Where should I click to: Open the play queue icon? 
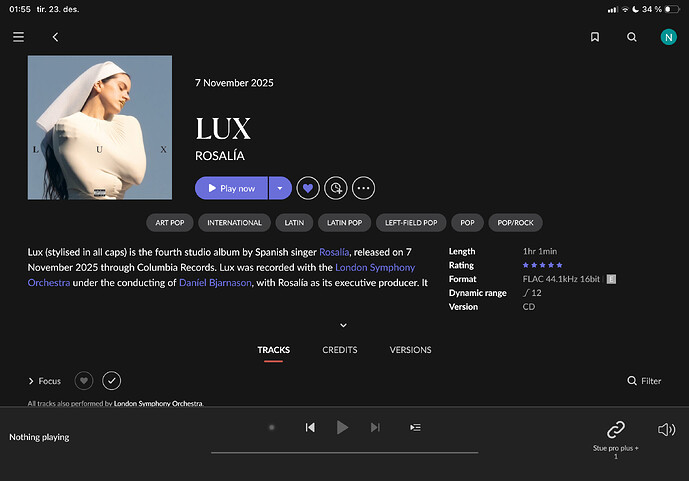[415, 427]
